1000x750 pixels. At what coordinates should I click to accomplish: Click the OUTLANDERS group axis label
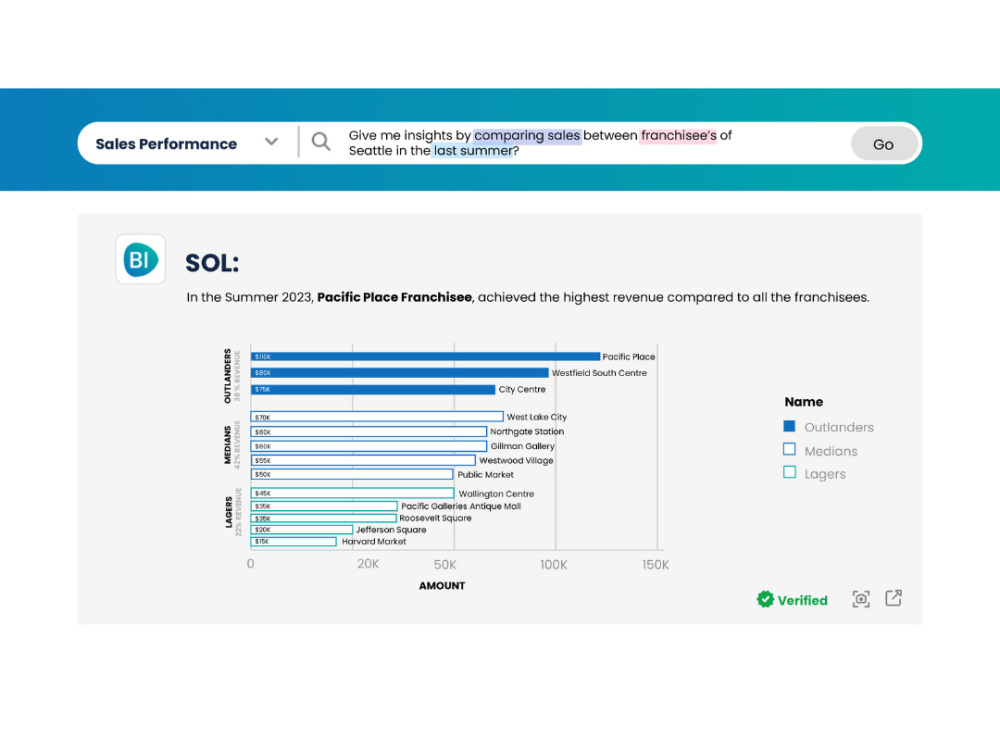click(227, 376)
